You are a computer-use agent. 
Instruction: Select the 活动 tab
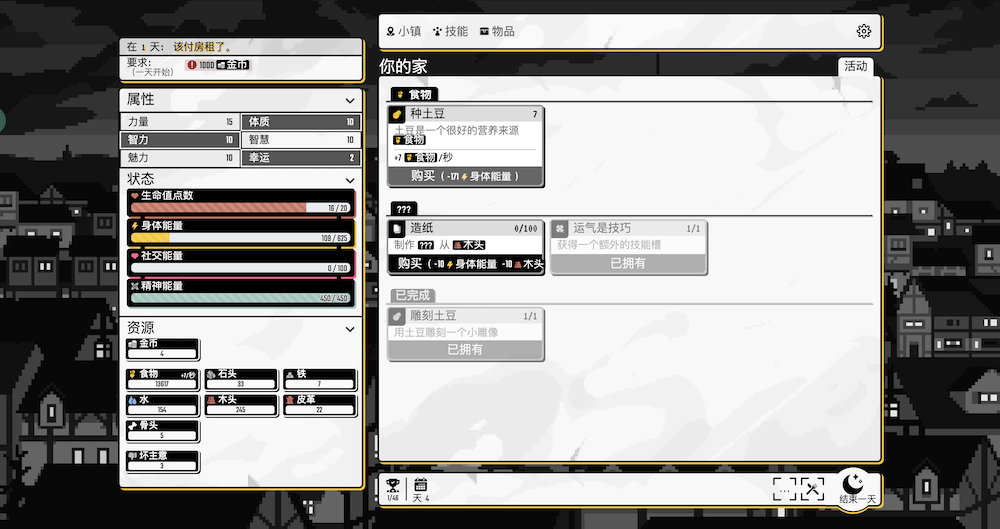pos(856,66)
